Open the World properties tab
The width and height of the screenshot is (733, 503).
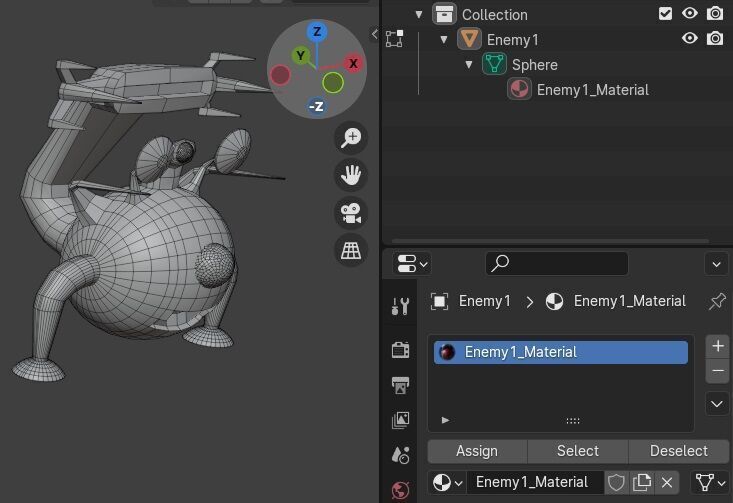[401, 490]
